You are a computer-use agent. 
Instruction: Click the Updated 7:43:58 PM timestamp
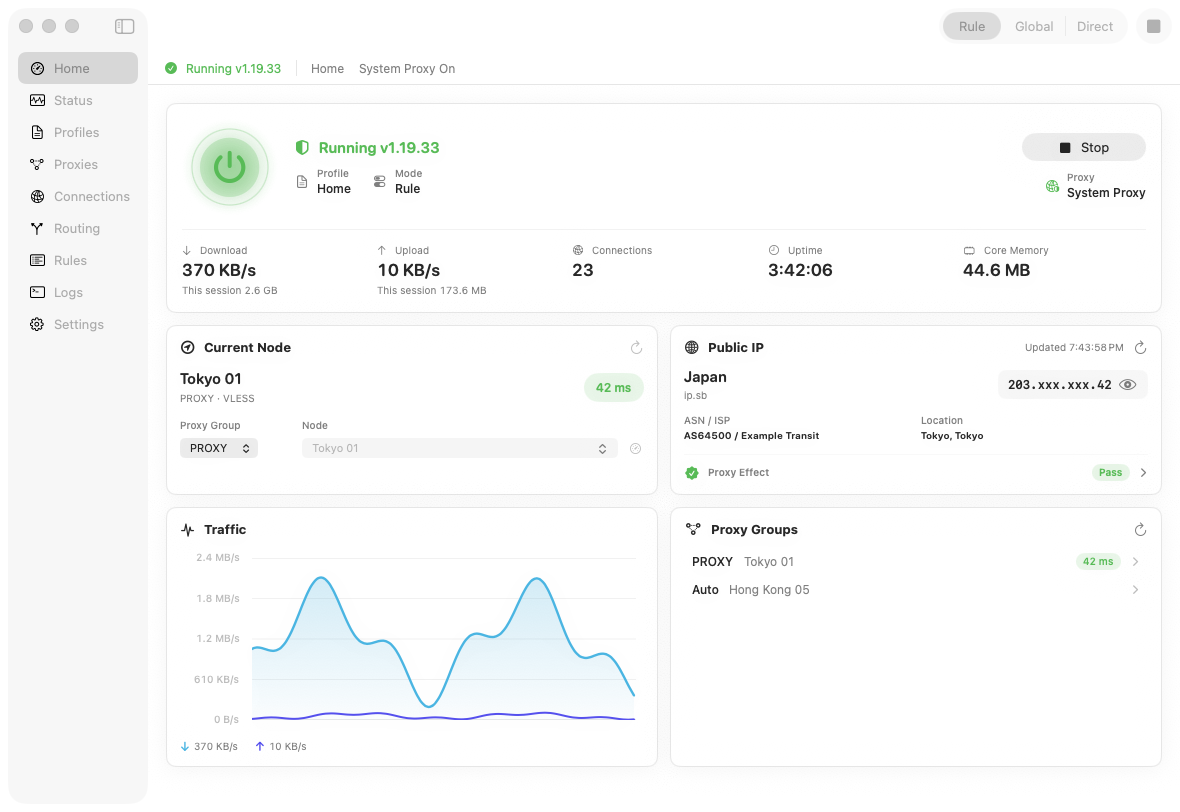(x=1074, y=348)
